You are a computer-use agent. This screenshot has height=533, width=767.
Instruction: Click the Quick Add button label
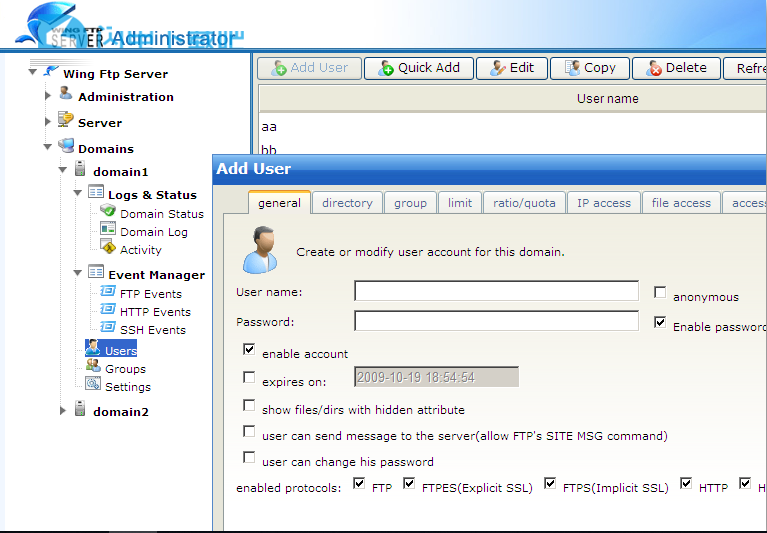(429, 67)
